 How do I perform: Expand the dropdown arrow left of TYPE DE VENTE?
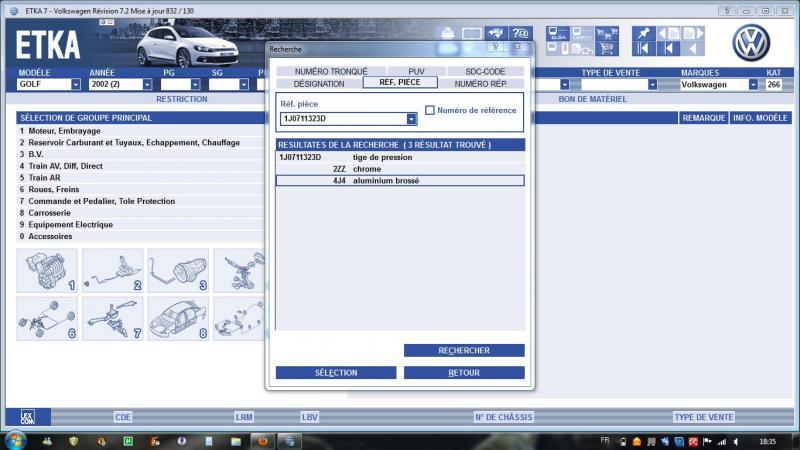coord(564,85)
